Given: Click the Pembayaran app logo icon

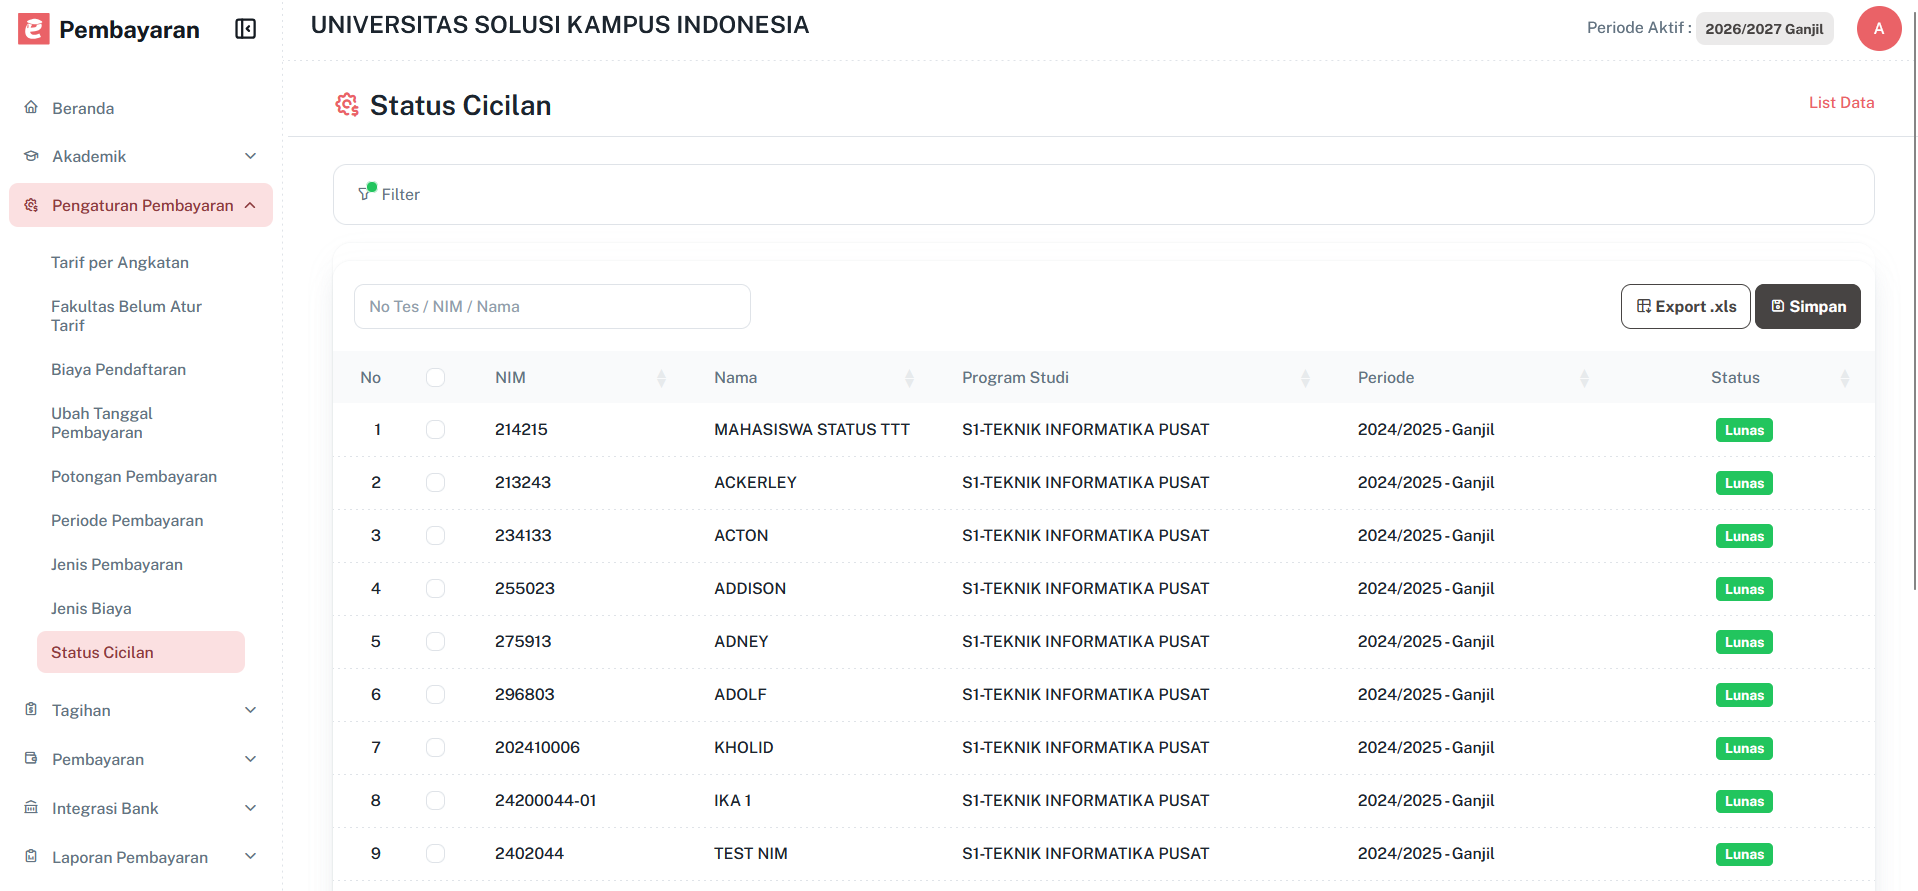Looking at the screenshot, I should pyautogui.click(x=33, y=29).
